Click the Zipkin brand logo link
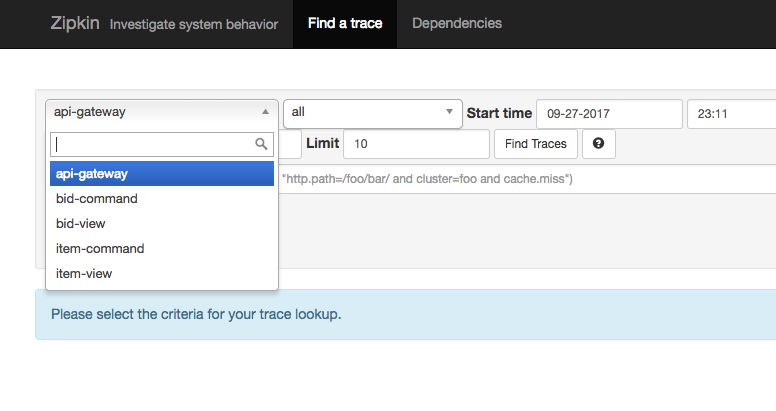The width and height of the screenshot is (776, 411). pyautogui.click(x=76, y=23)
